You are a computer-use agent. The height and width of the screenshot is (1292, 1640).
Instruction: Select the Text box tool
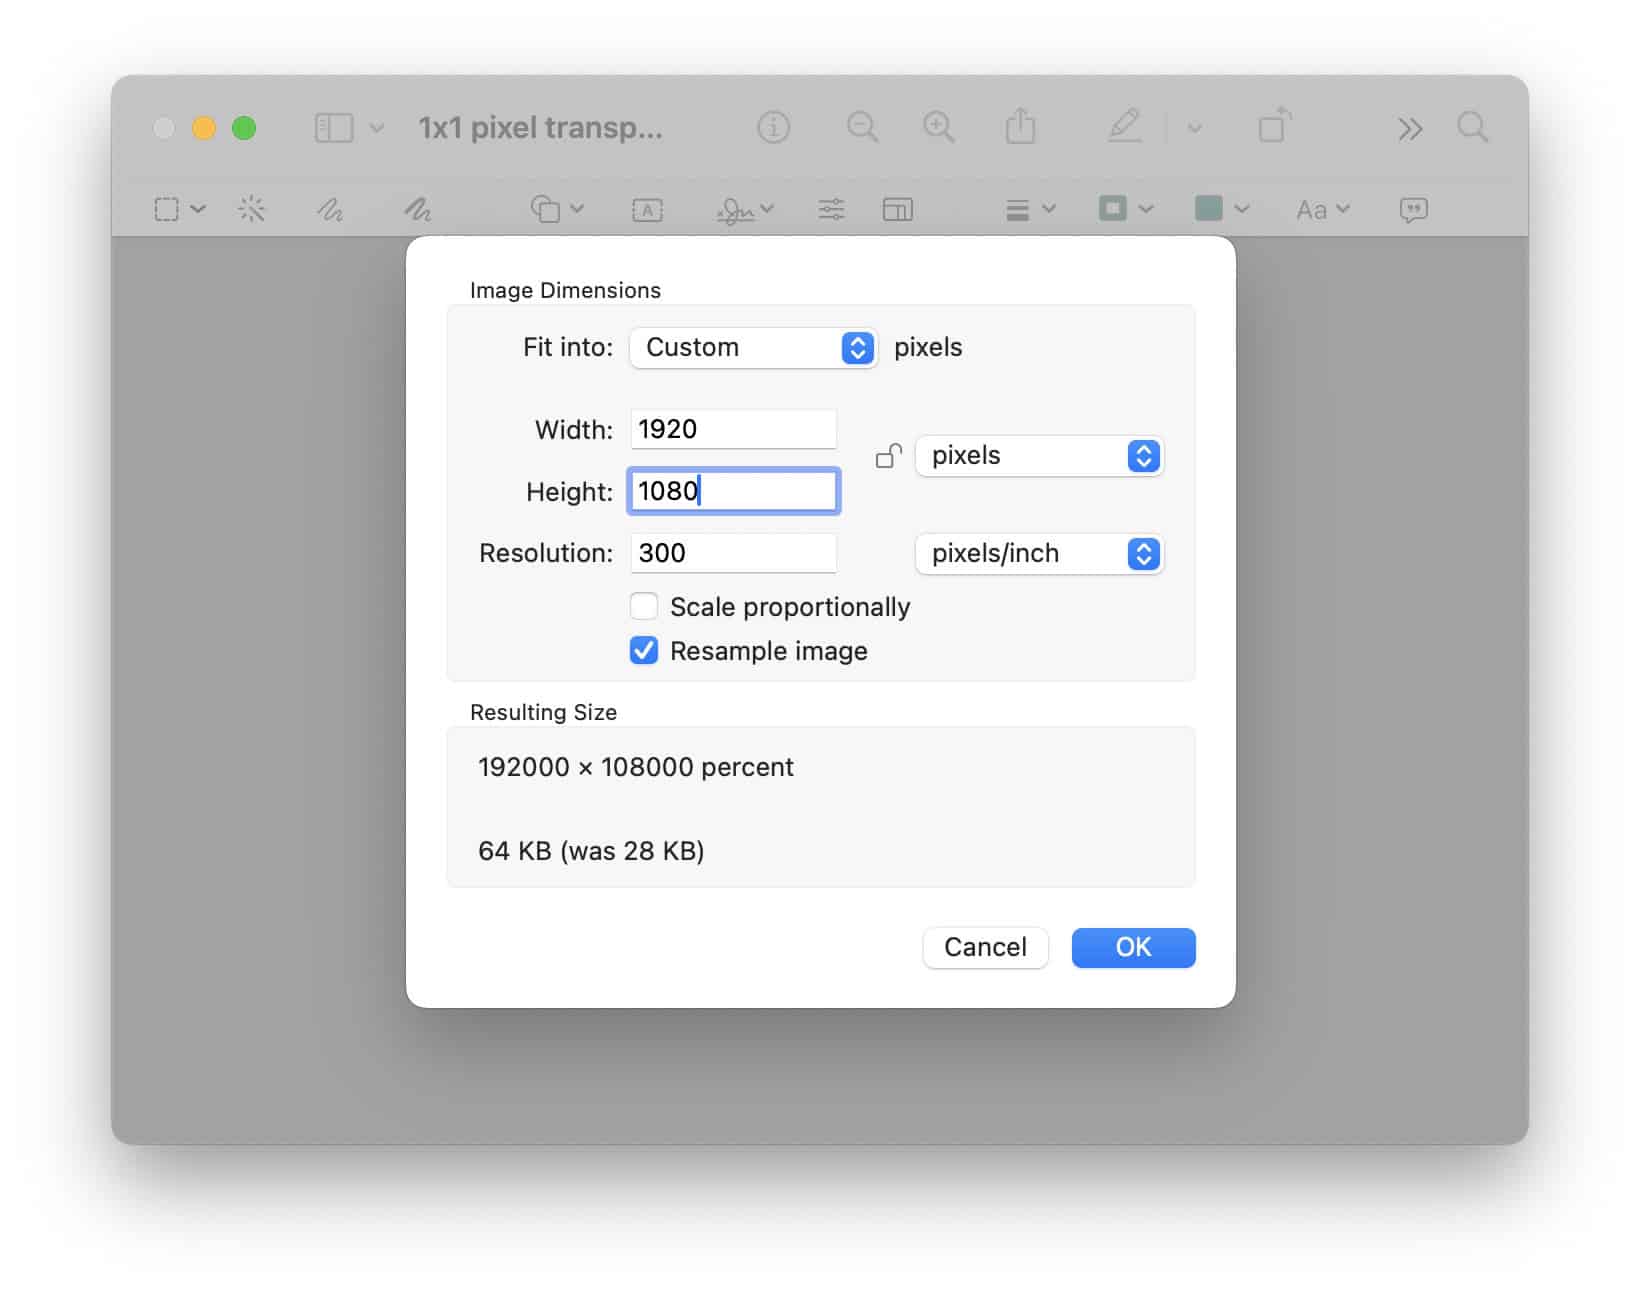(x=647, y=210)
